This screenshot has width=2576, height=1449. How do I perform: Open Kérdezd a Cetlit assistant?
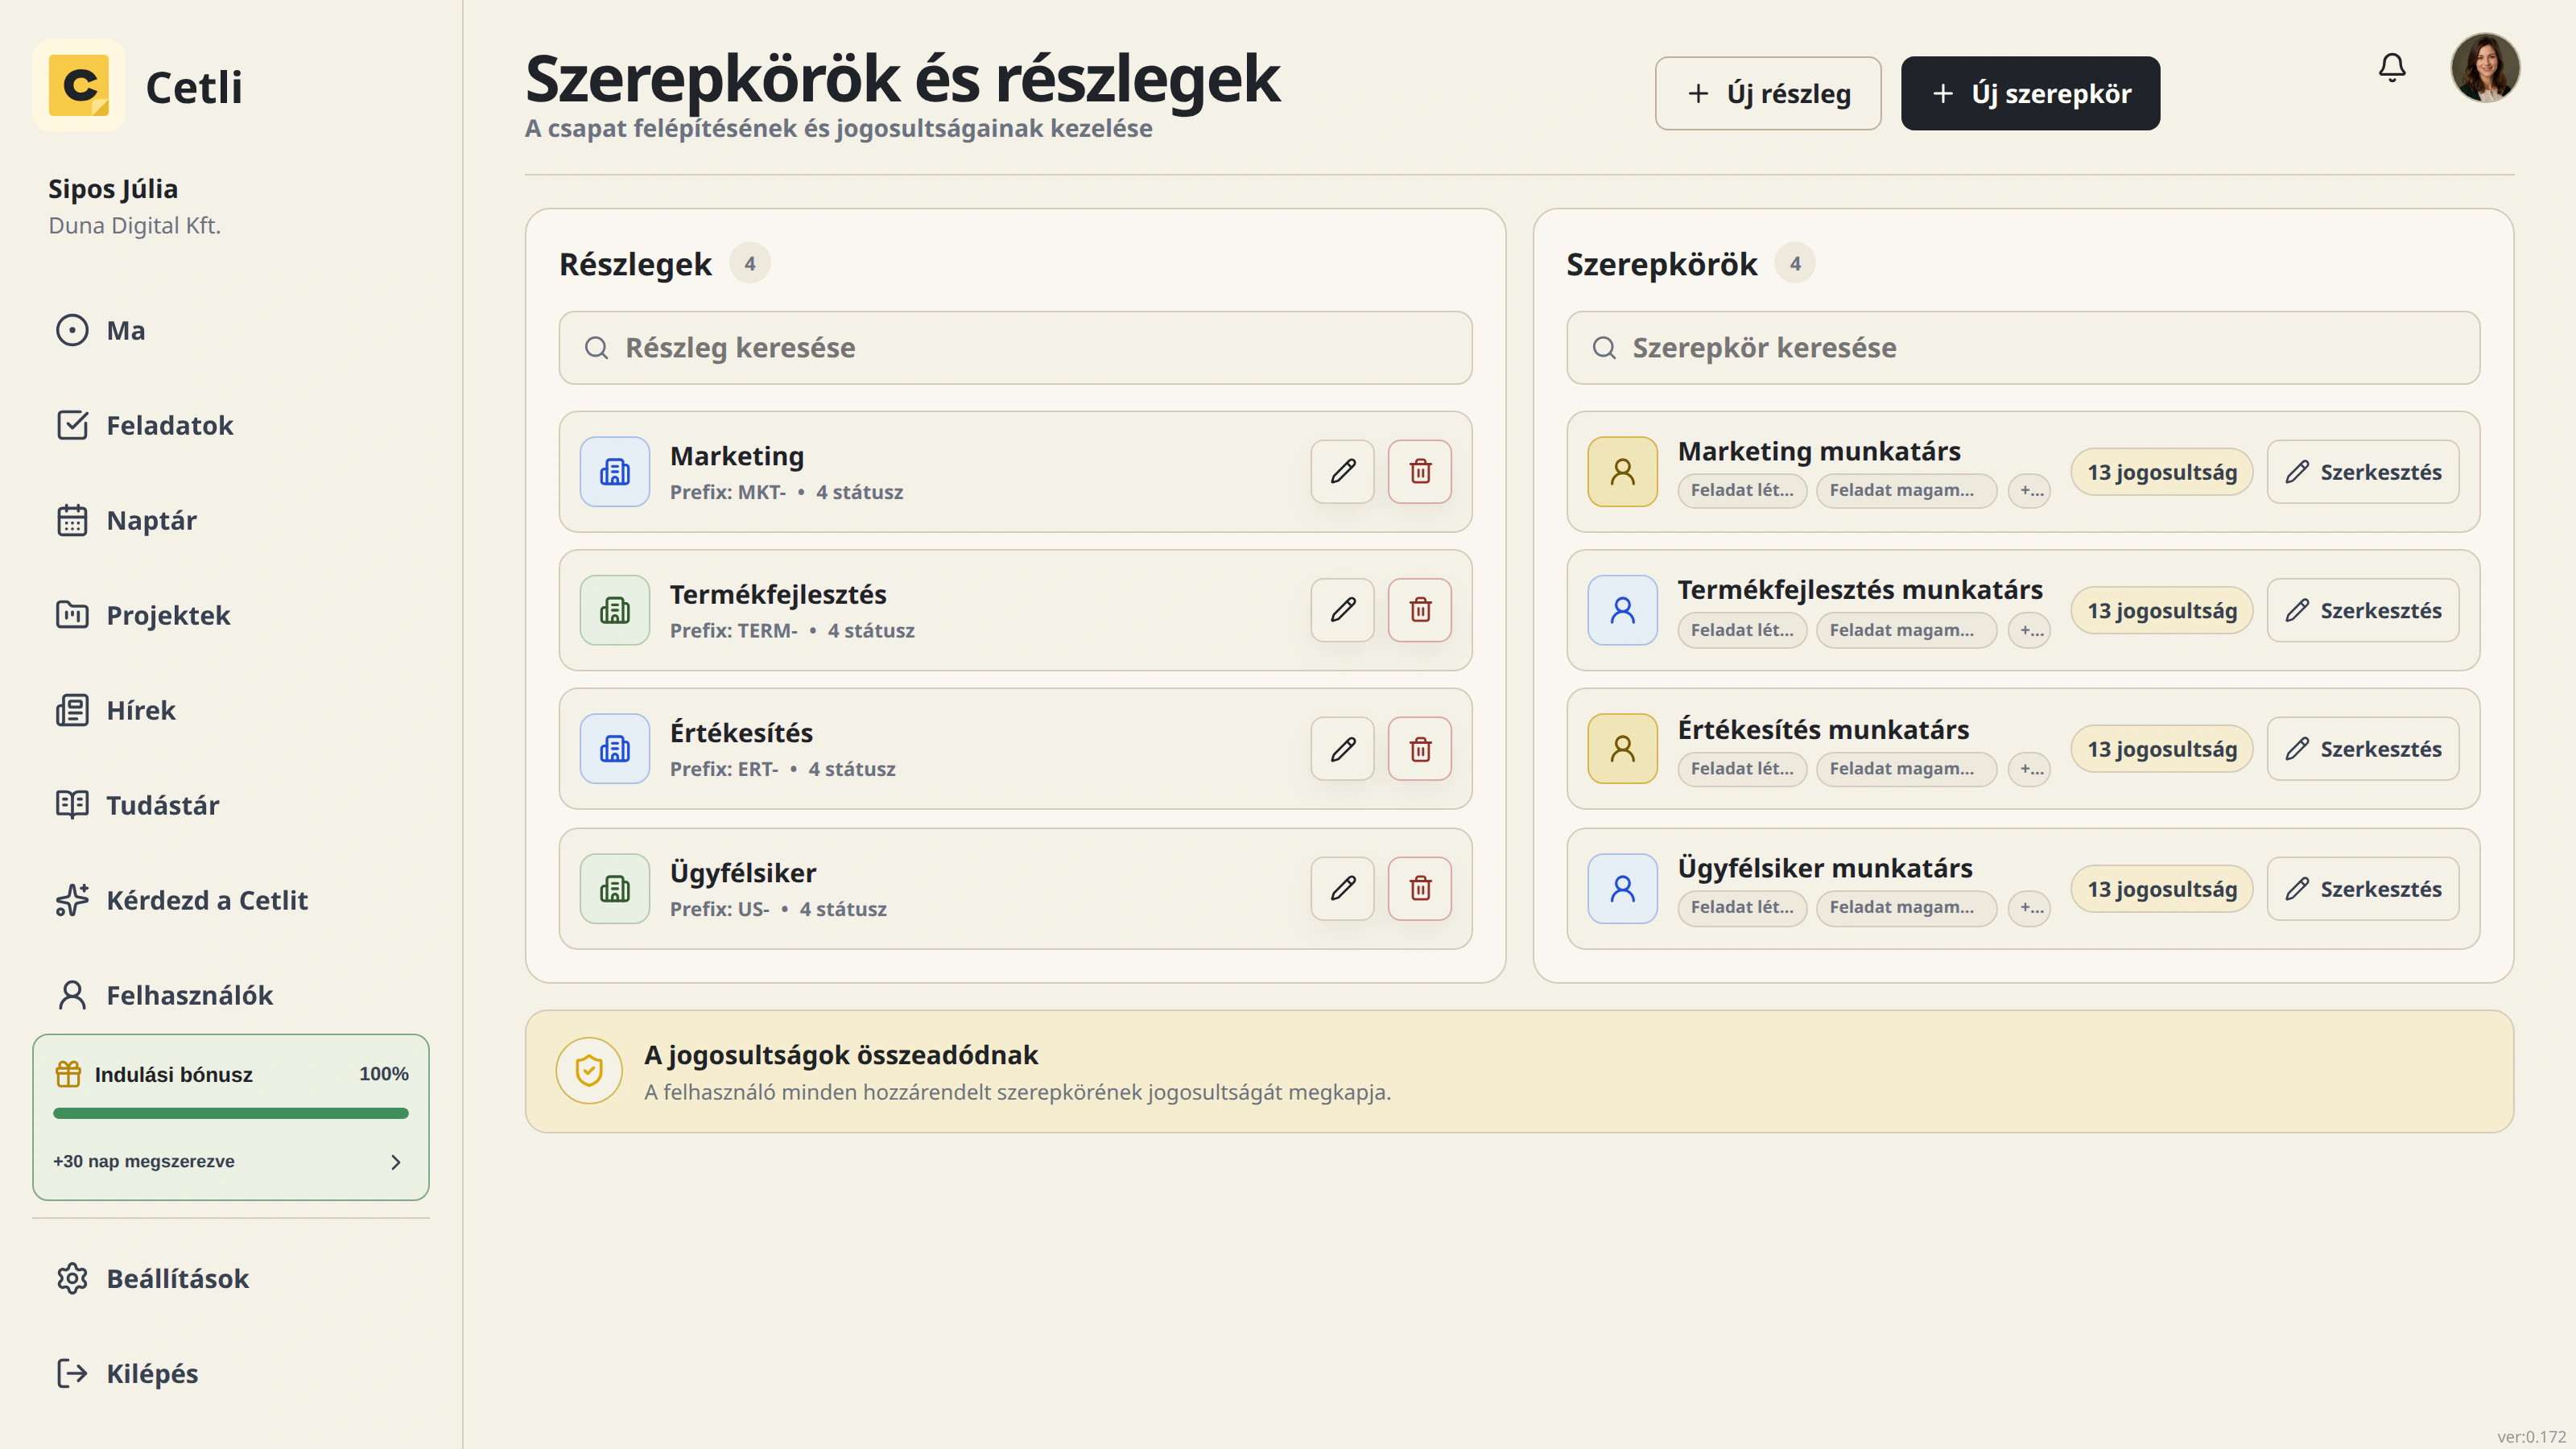coord(230,900)
